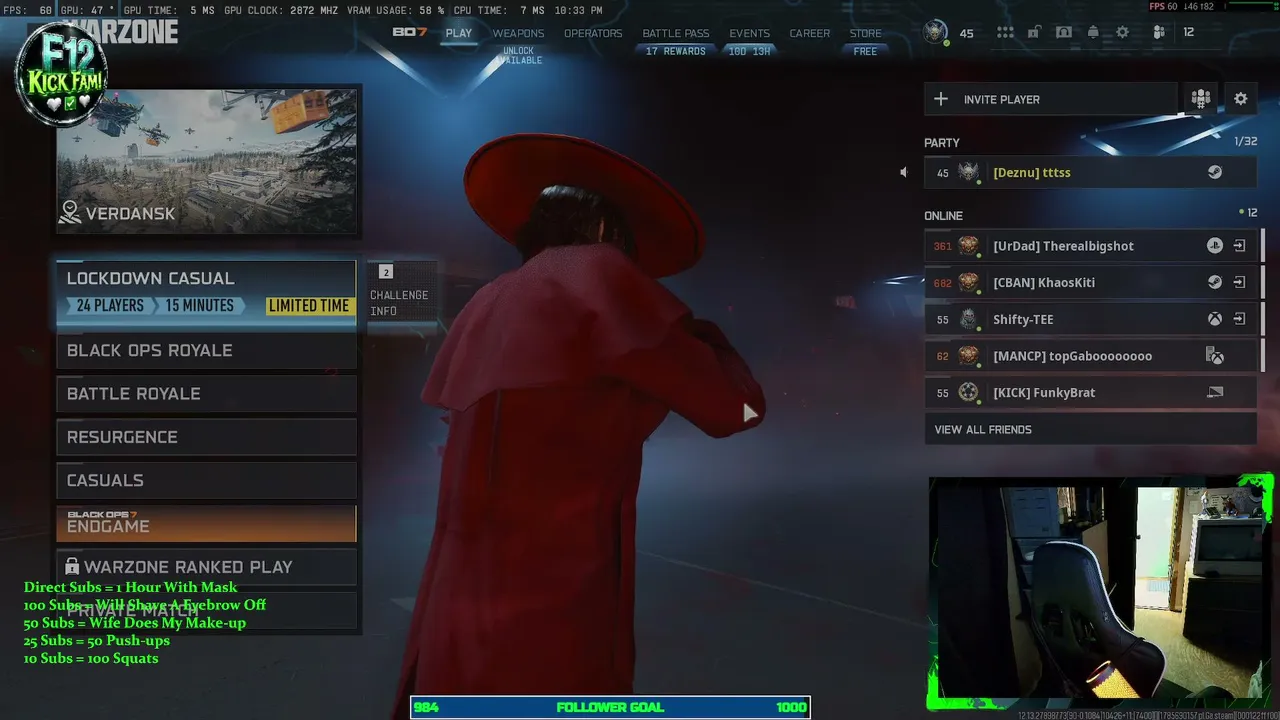The height and width of the screenshot is (720, 1280).
Task: Click Therealbigshot's rank emblem
Action: click(x=968, y=246)
